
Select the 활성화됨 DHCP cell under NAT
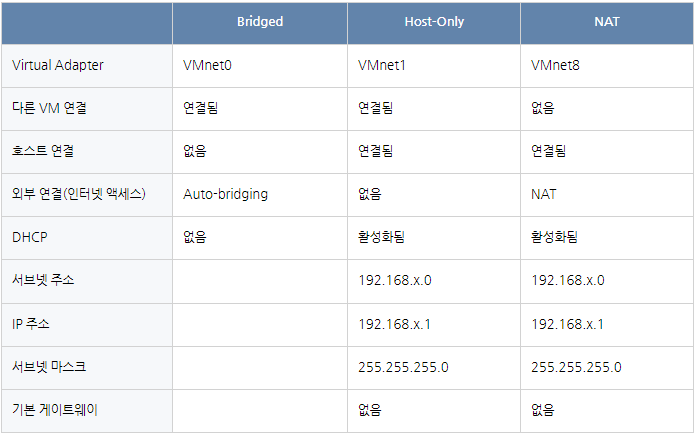tap(555, 237)
